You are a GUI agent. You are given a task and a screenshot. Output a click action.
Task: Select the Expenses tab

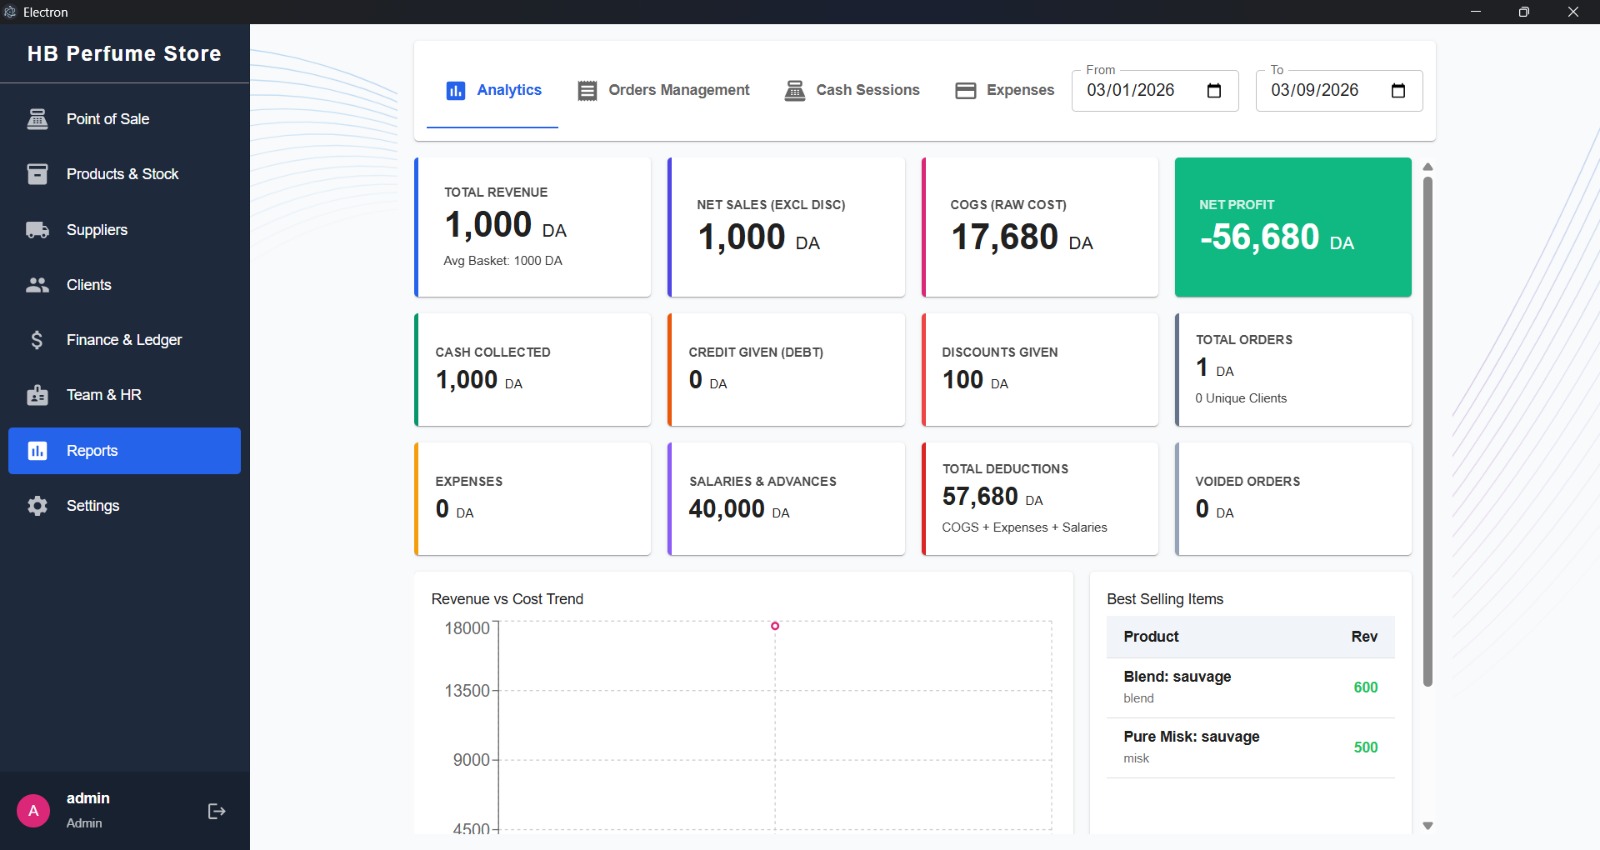[1005, 90]
